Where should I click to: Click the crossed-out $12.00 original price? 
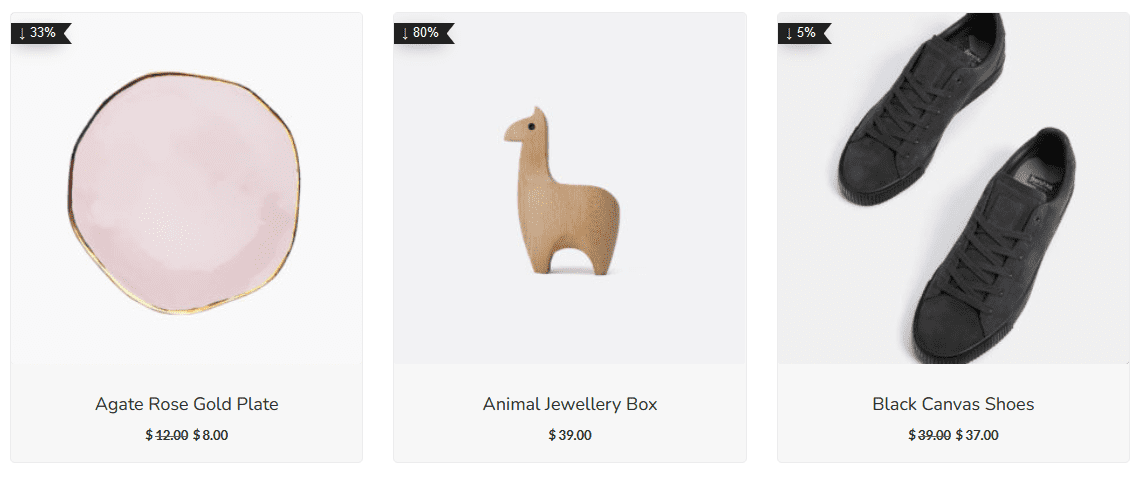point(167,436)
